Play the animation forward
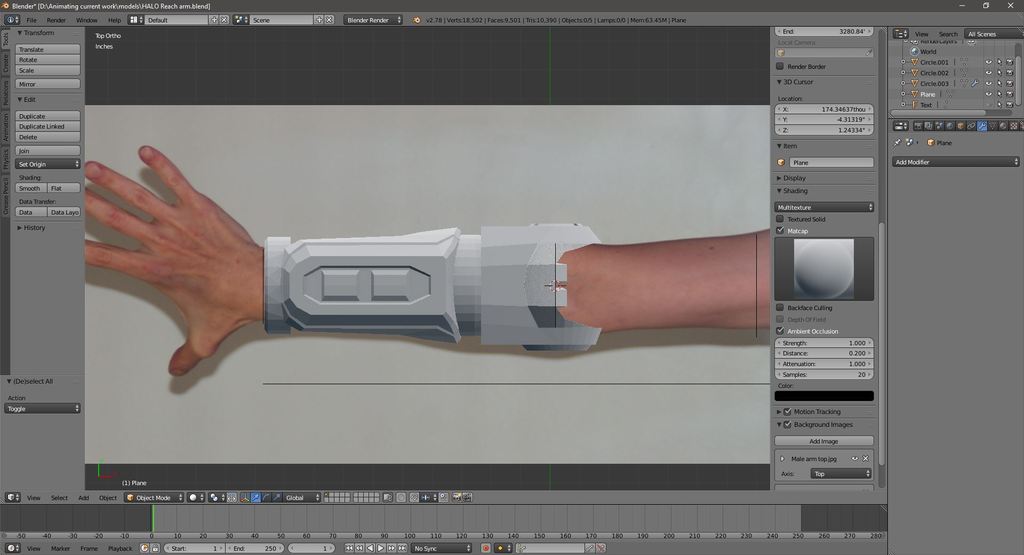The image size is (1024, 555). (x=381, y=548)
